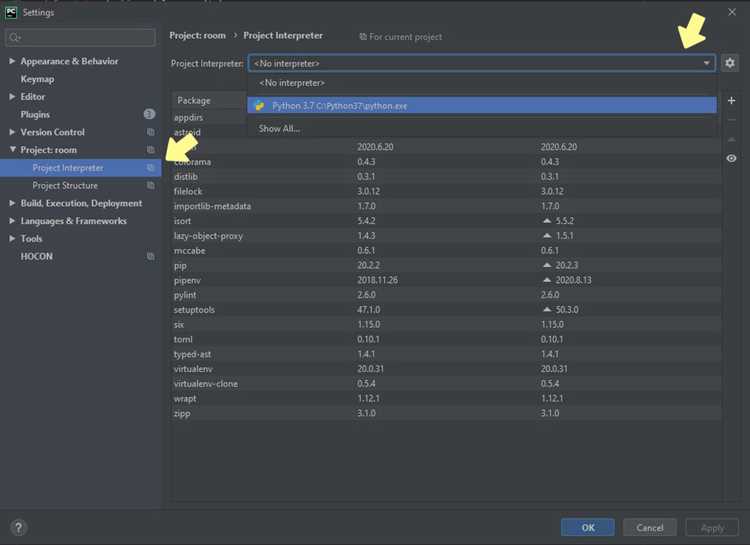Viewport: 750px width, 545px height.
Task: Click the project-level icon beside Project: room
Action: (151, 150)
